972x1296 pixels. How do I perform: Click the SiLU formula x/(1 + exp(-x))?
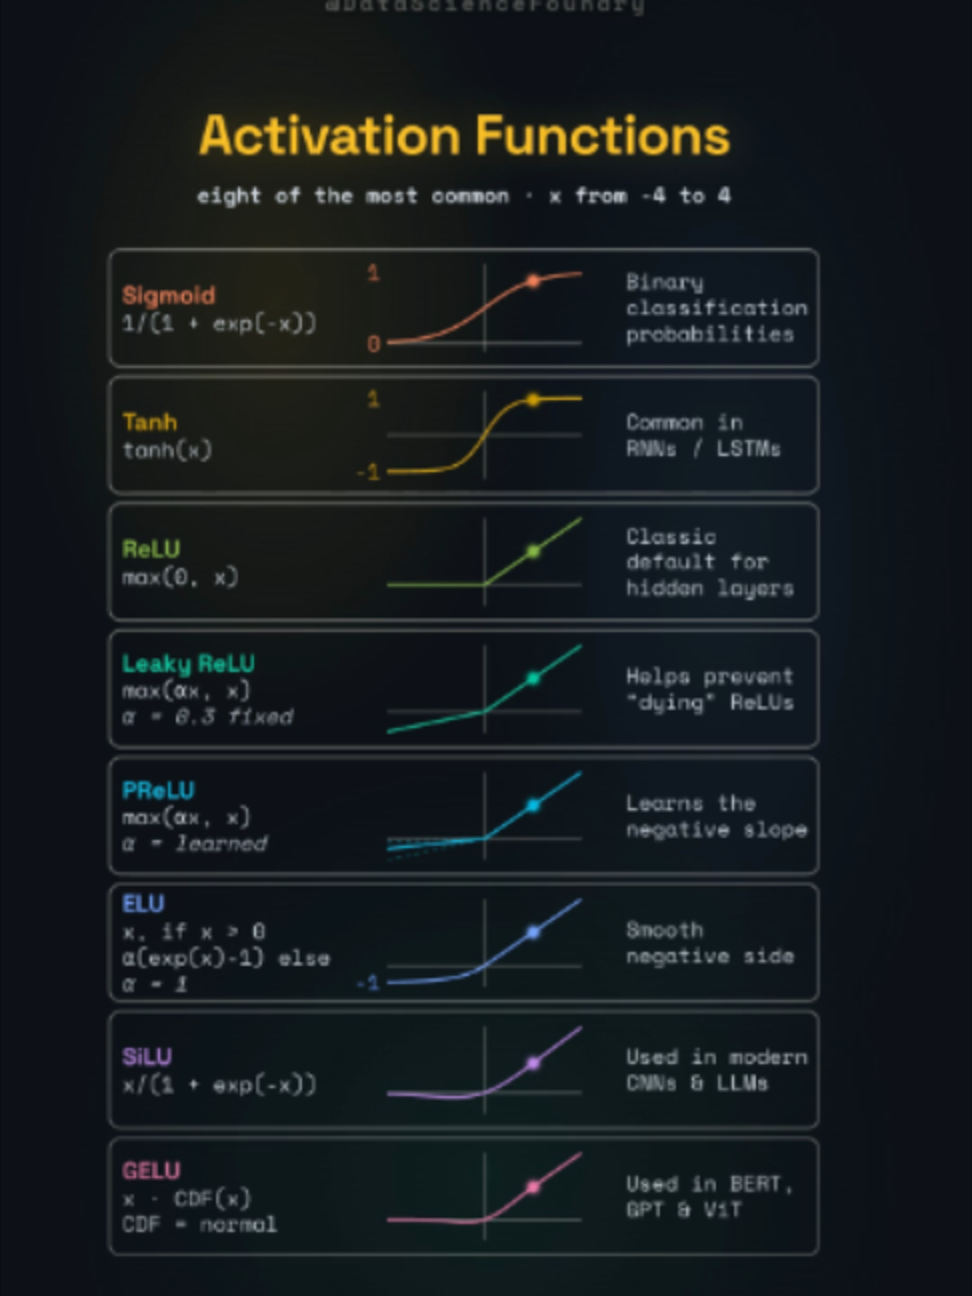coord(219,1085)
